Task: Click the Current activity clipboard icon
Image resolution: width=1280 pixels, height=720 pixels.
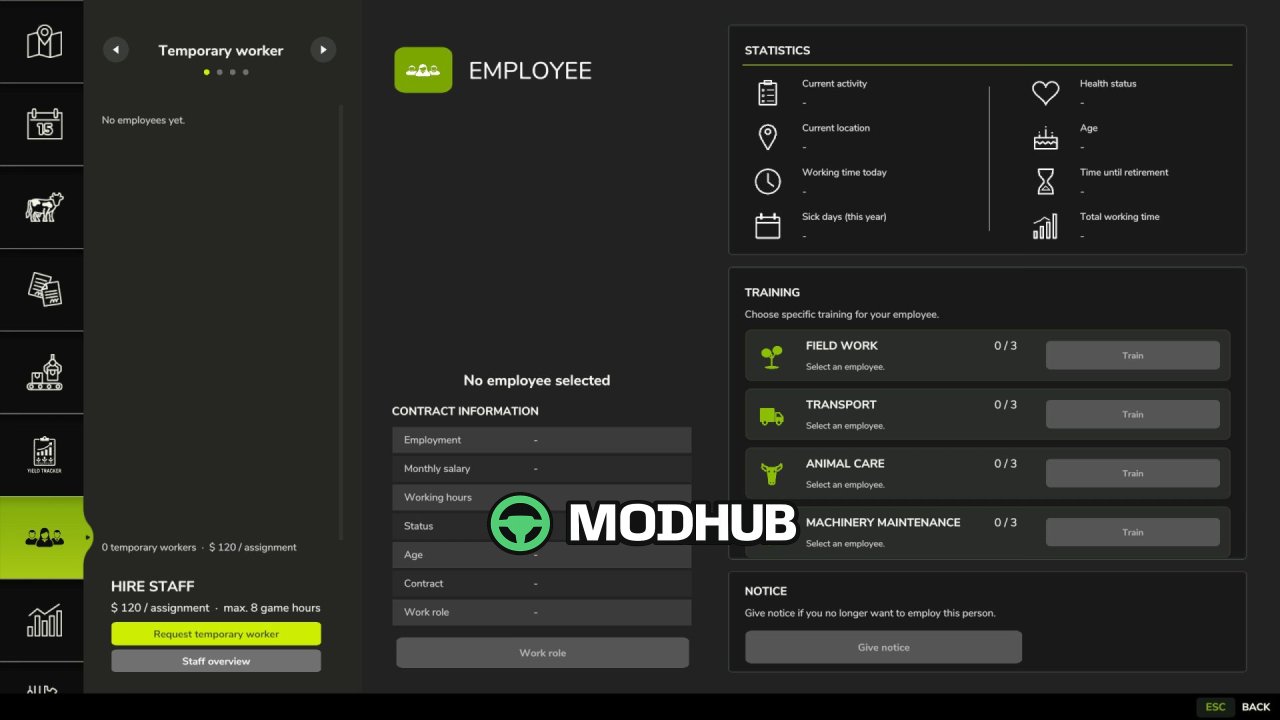Action: [x=767, y=93]
